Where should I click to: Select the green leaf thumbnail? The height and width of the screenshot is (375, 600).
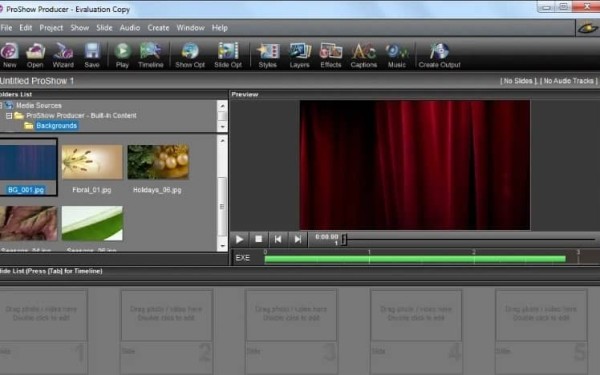coord(92,223)
